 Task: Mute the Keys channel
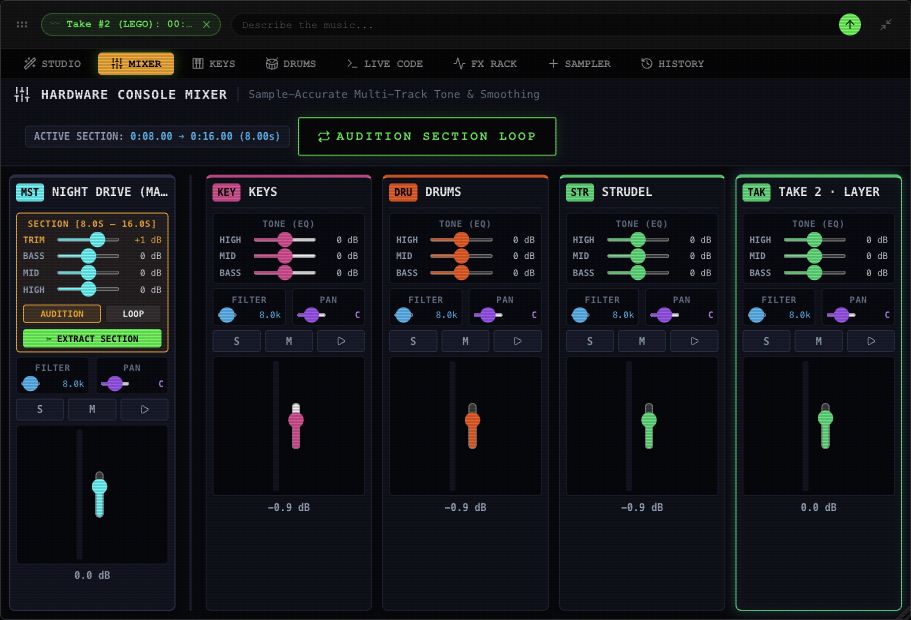coord(289,341)
